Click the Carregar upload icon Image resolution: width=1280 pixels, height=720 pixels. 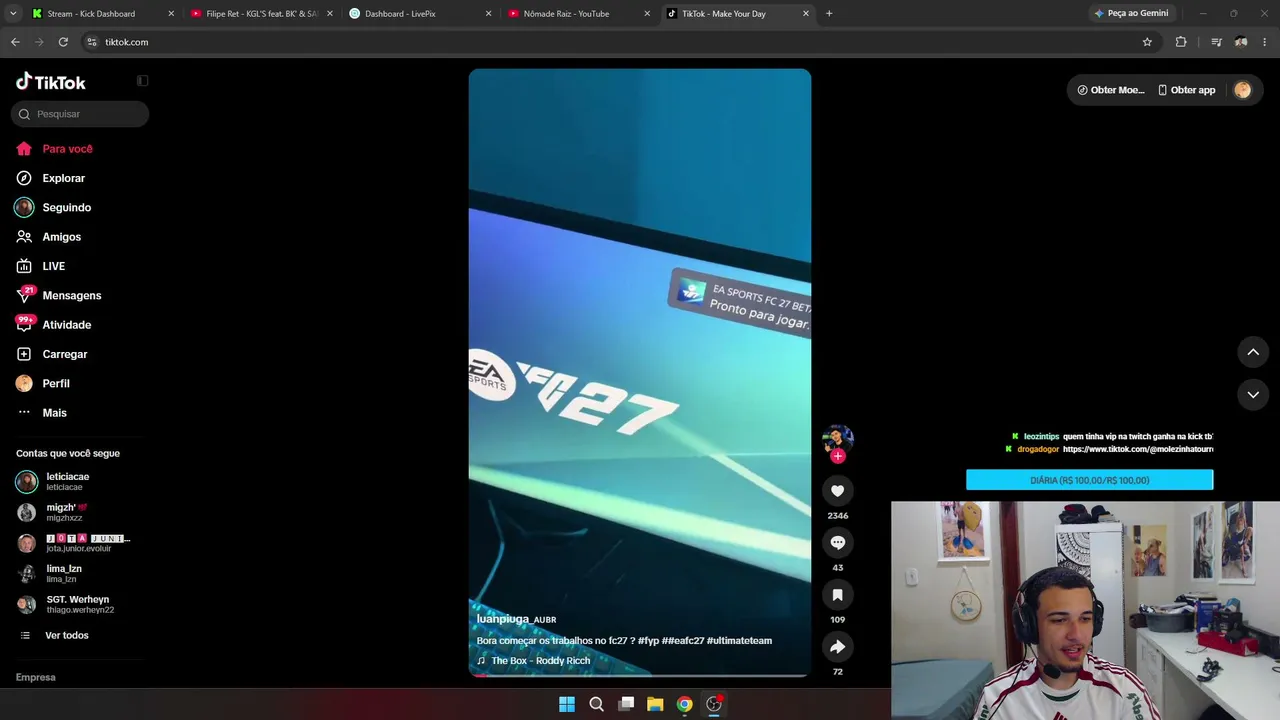tap(24, 354)
